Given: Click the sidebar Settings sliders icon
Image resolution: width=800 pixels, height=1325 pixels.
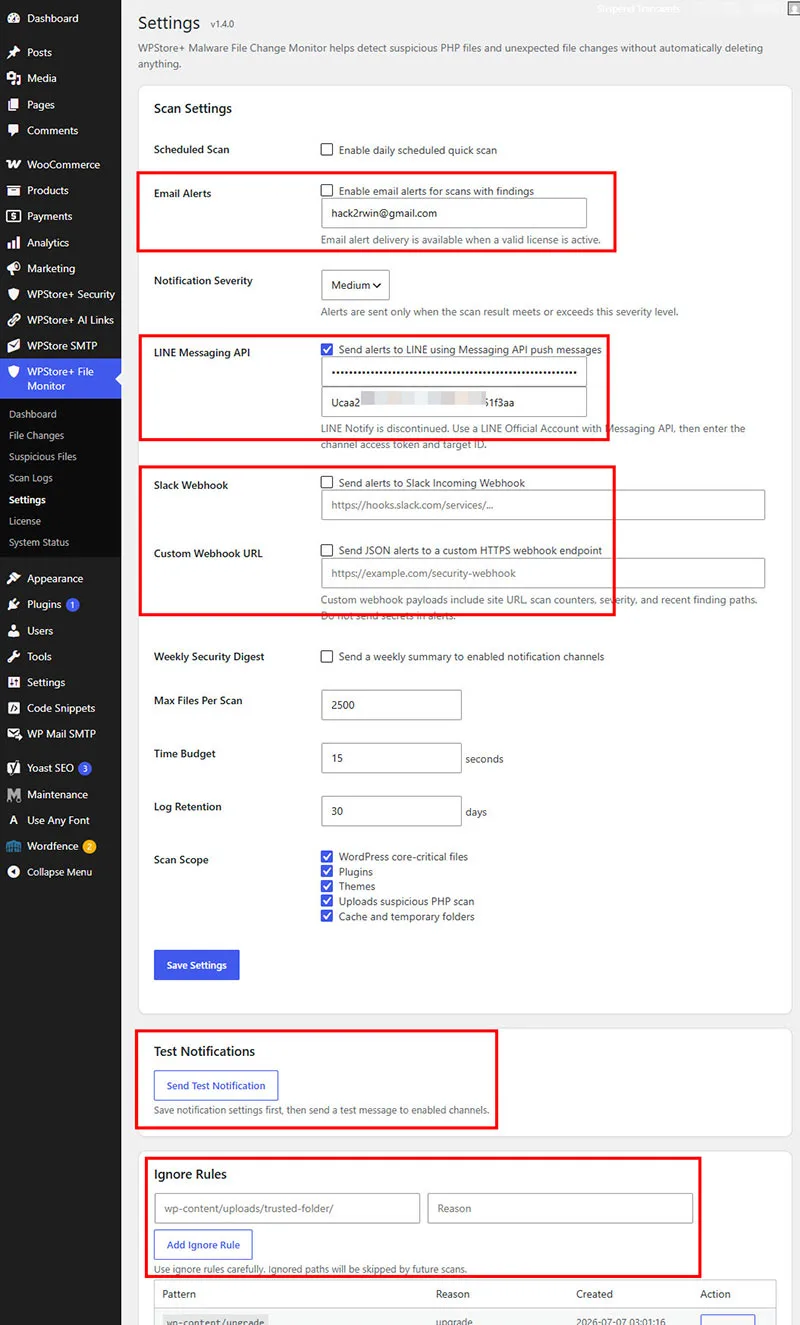Looking at the screenshot, I should 13,682.
